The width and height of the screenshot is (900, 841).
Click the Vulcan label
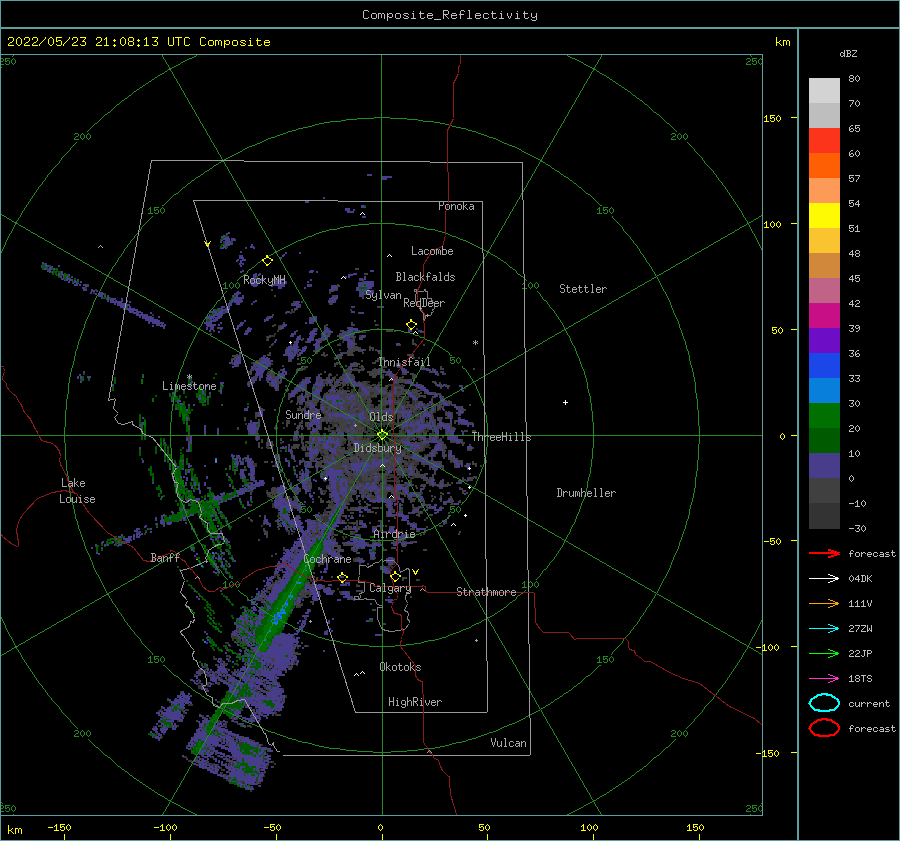point(509,743)
